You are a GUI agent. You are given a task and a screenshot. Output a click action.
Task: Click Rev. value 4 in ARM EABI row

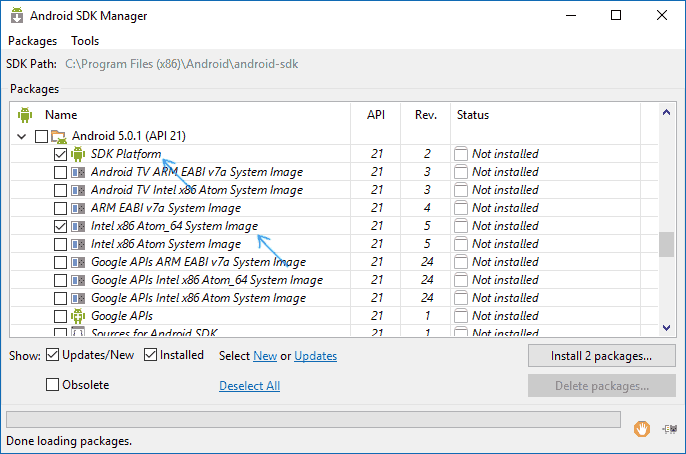[427, 208]
